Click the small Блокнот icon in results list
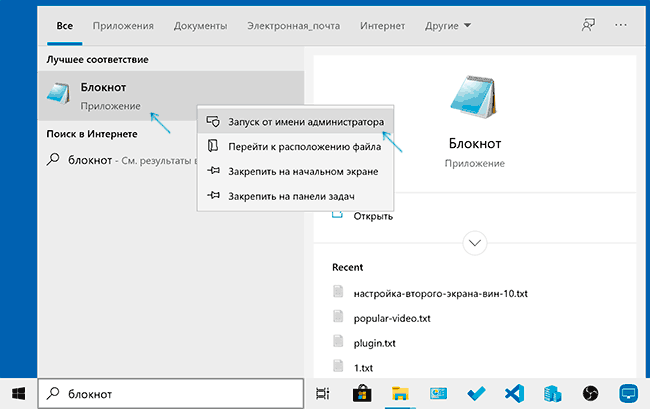 pyautogui.click(x=58, y=94)
